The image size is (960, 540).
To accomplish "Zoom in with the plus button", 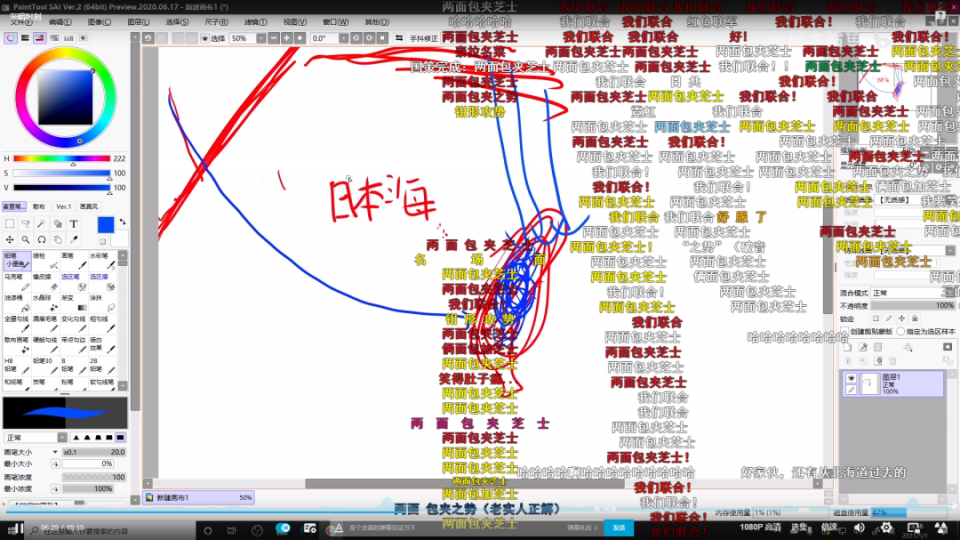I will 287,38.
